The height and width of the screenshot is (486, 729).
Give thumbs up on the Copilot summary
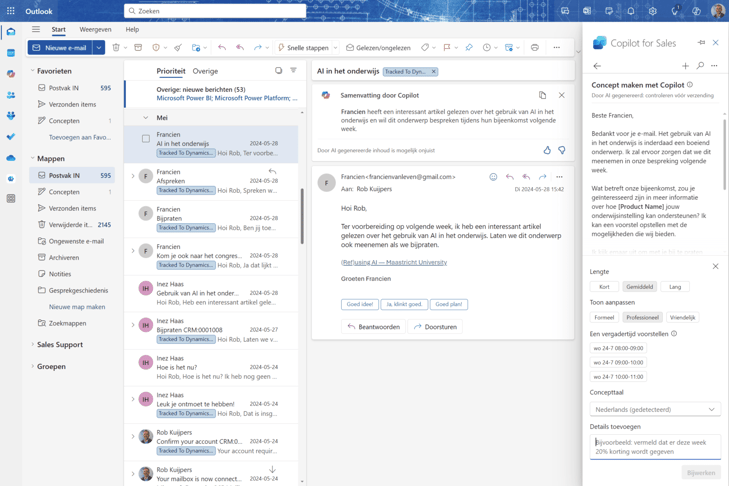547,150
